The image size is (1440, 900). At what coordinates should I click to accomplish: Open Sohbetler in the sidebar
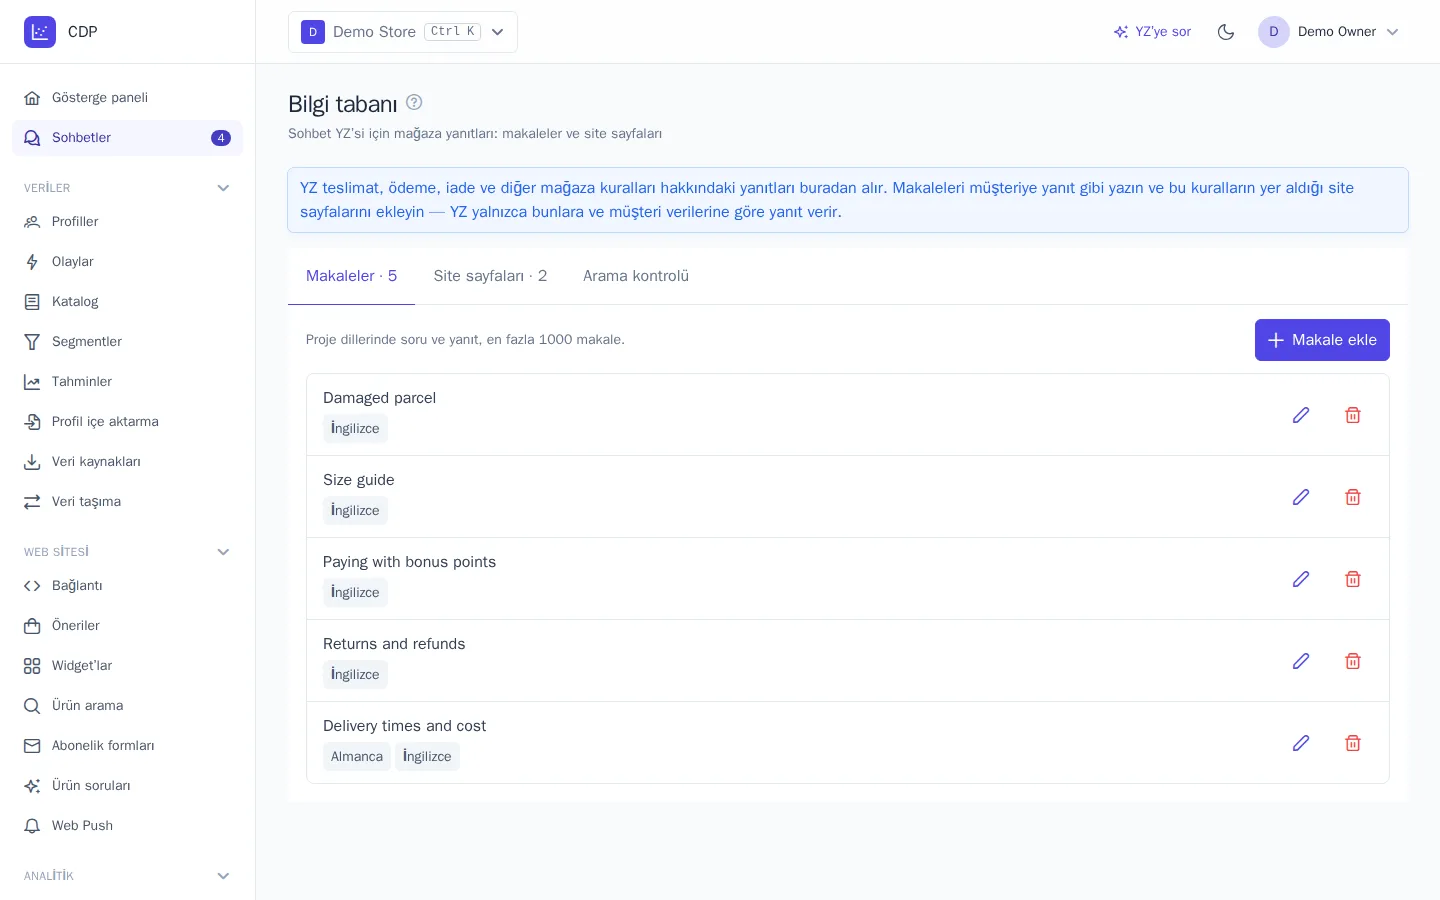pyautogui.click(x=127, y=138)
